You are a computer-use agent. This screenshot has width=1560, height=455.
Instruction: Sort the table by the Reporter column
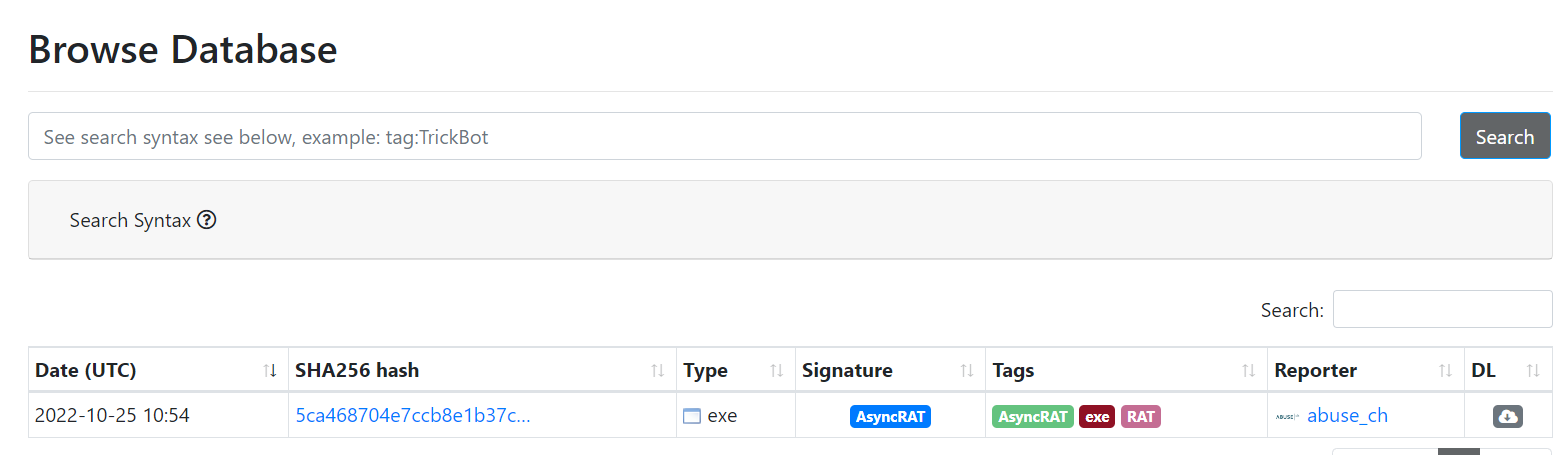coord(1445,371)
